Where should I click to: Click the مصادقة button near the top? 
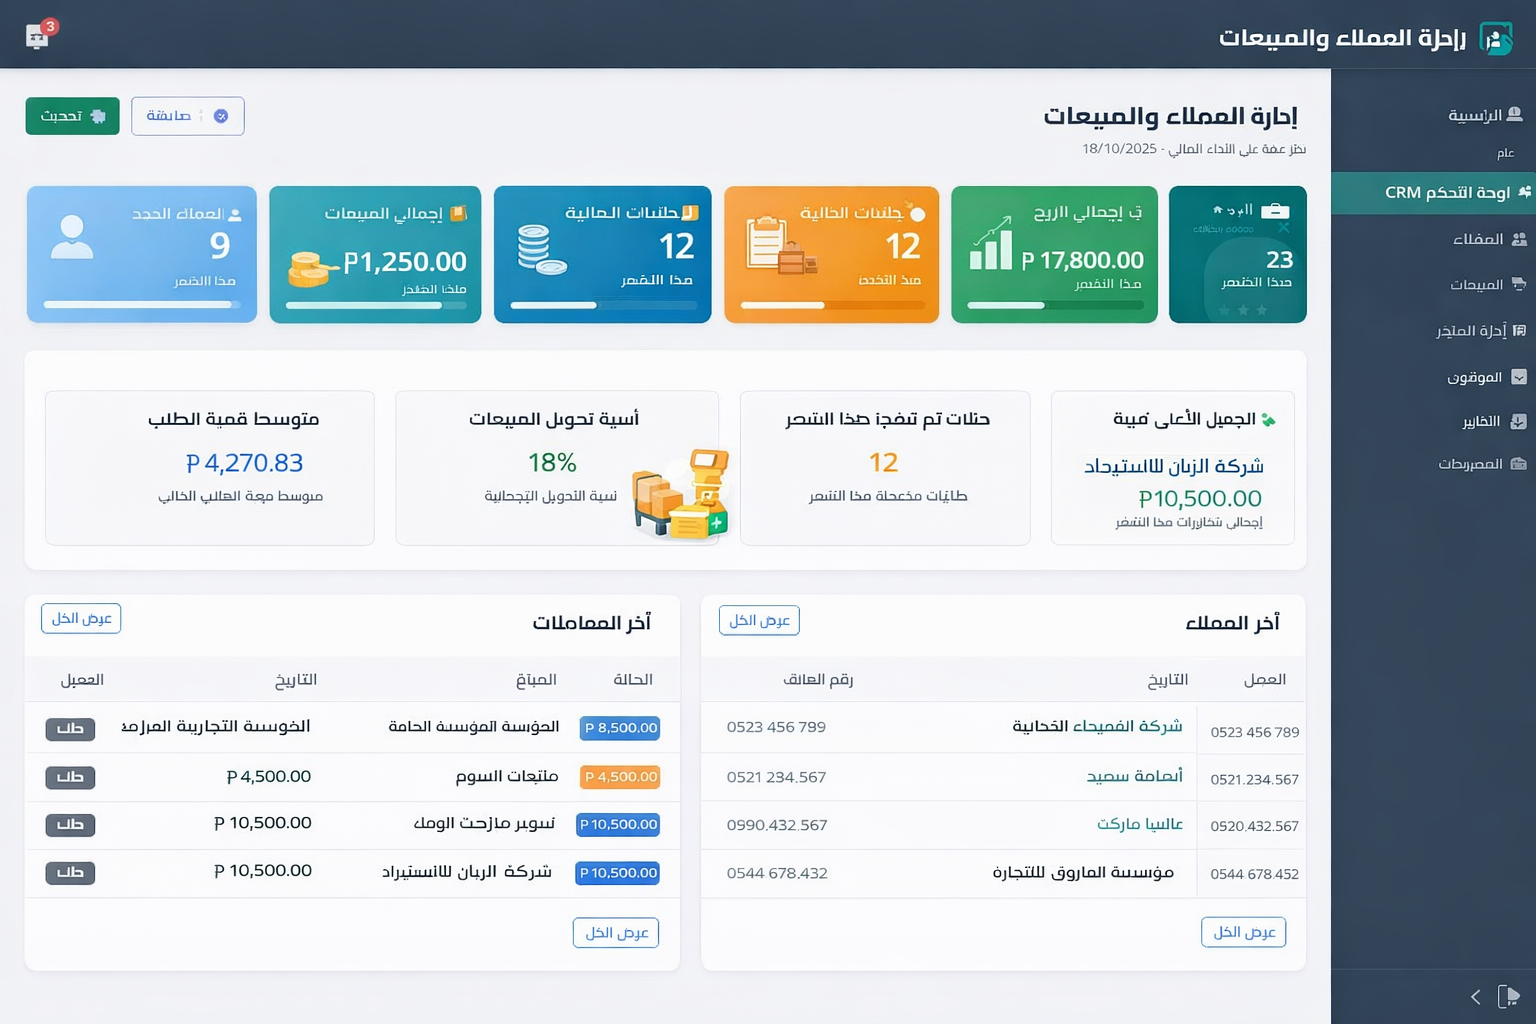pos(187,115)
